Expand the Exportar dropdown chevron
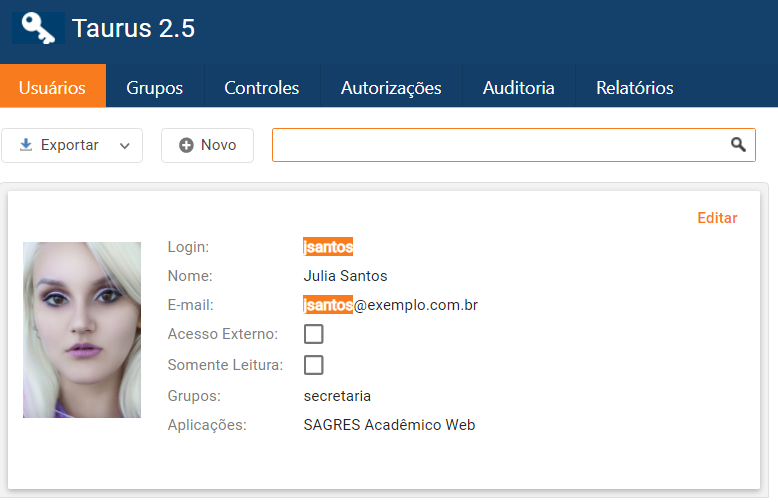The height and width of the screenshot is (502, 778). click(125, 146)
